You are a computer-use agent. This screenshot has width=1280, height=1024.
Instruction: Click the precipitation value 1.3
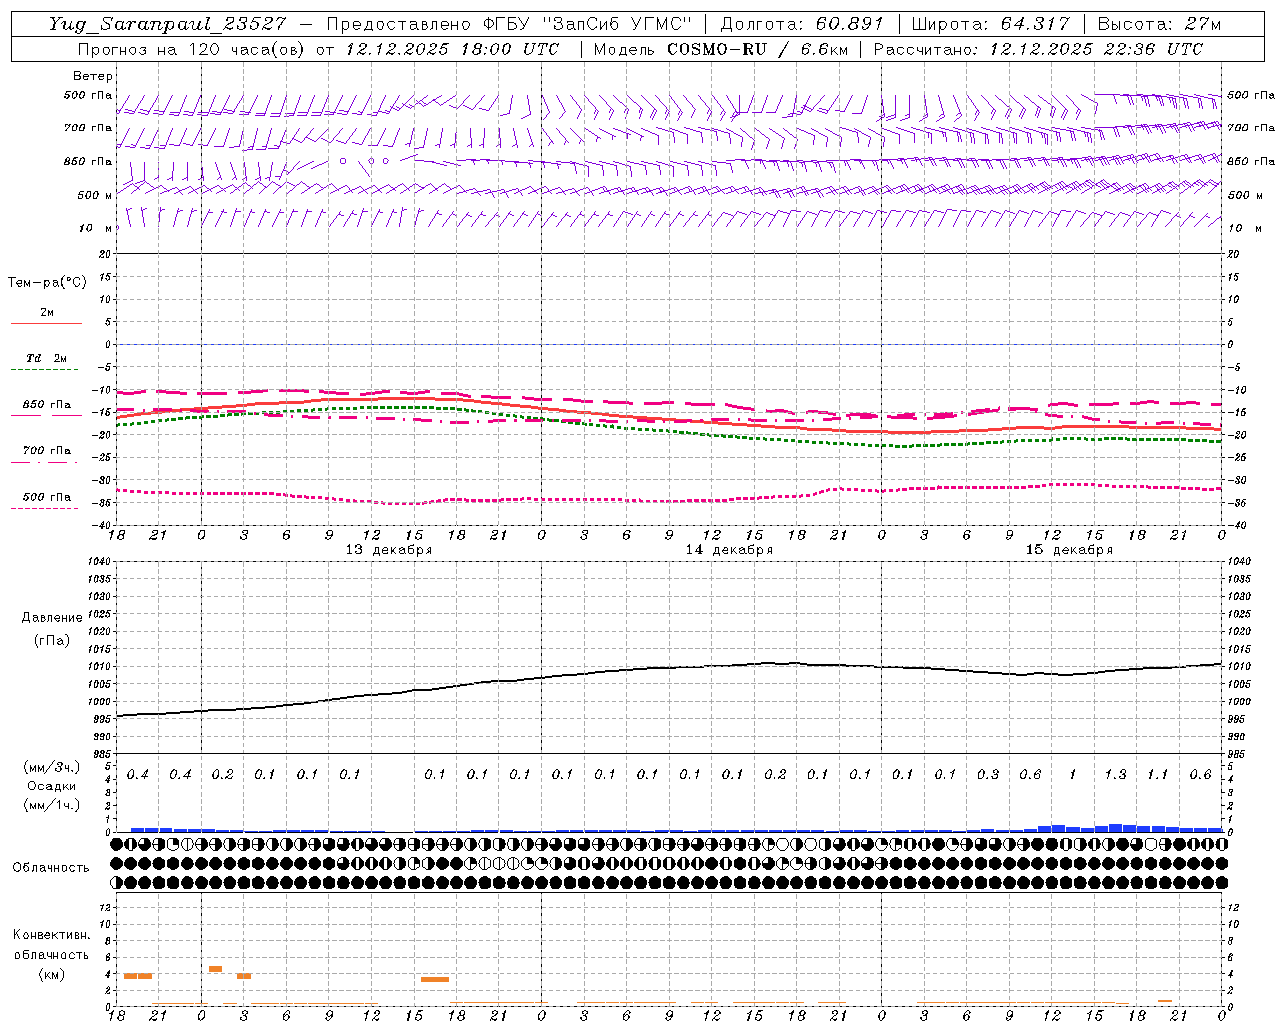(x=1115, y=775)
